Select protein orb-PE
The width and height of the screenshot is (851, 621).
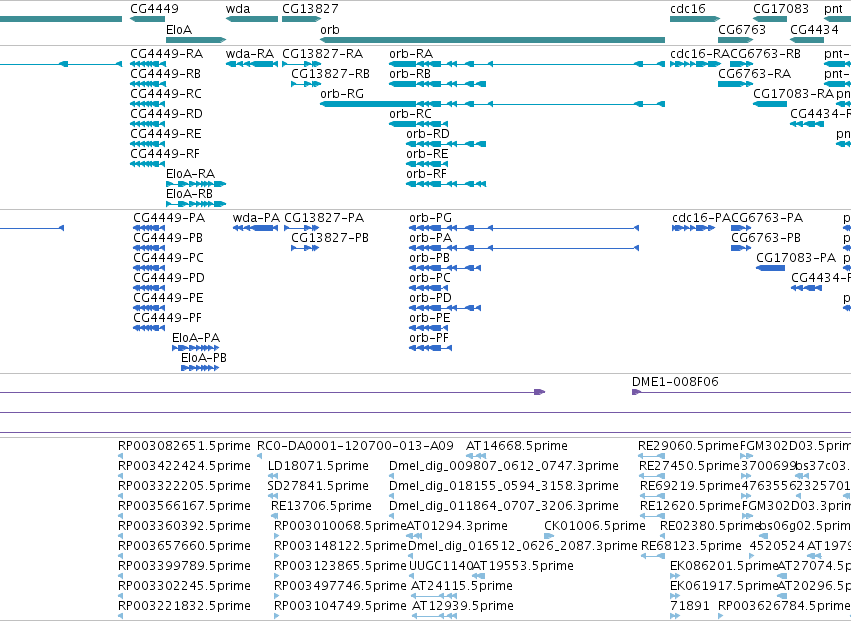point(429,328)
